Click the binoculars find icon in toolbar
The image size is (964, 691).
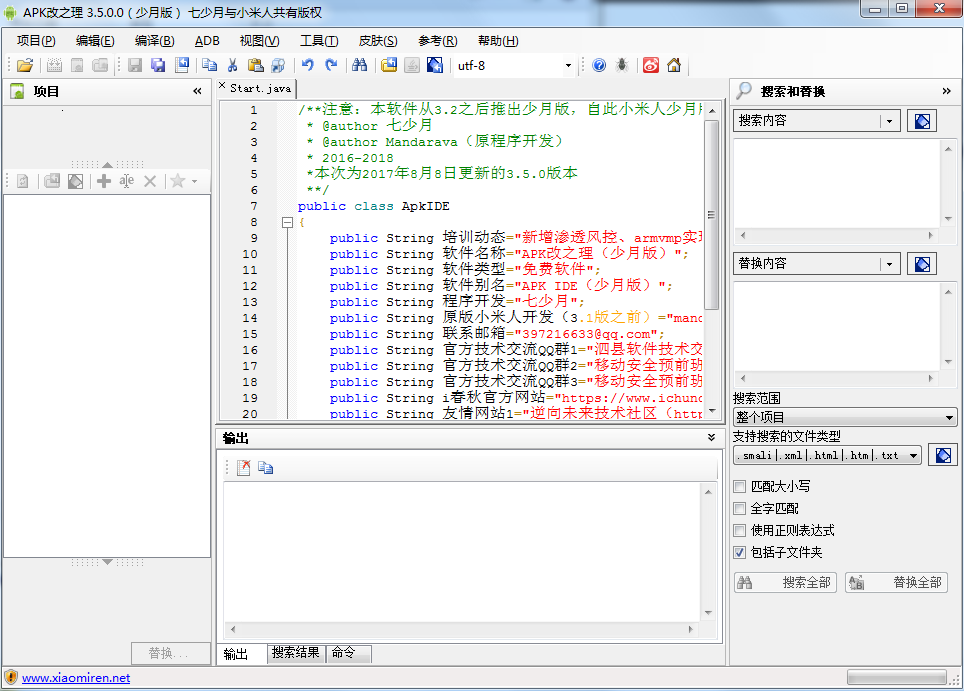360,65
